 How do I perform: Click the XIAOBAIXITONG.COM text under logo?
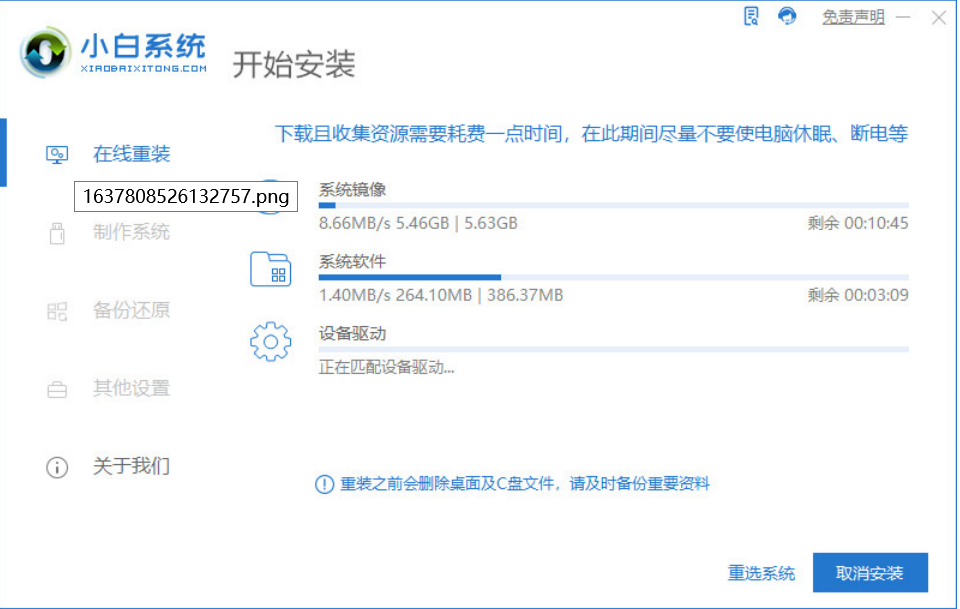tap(143, 69)
